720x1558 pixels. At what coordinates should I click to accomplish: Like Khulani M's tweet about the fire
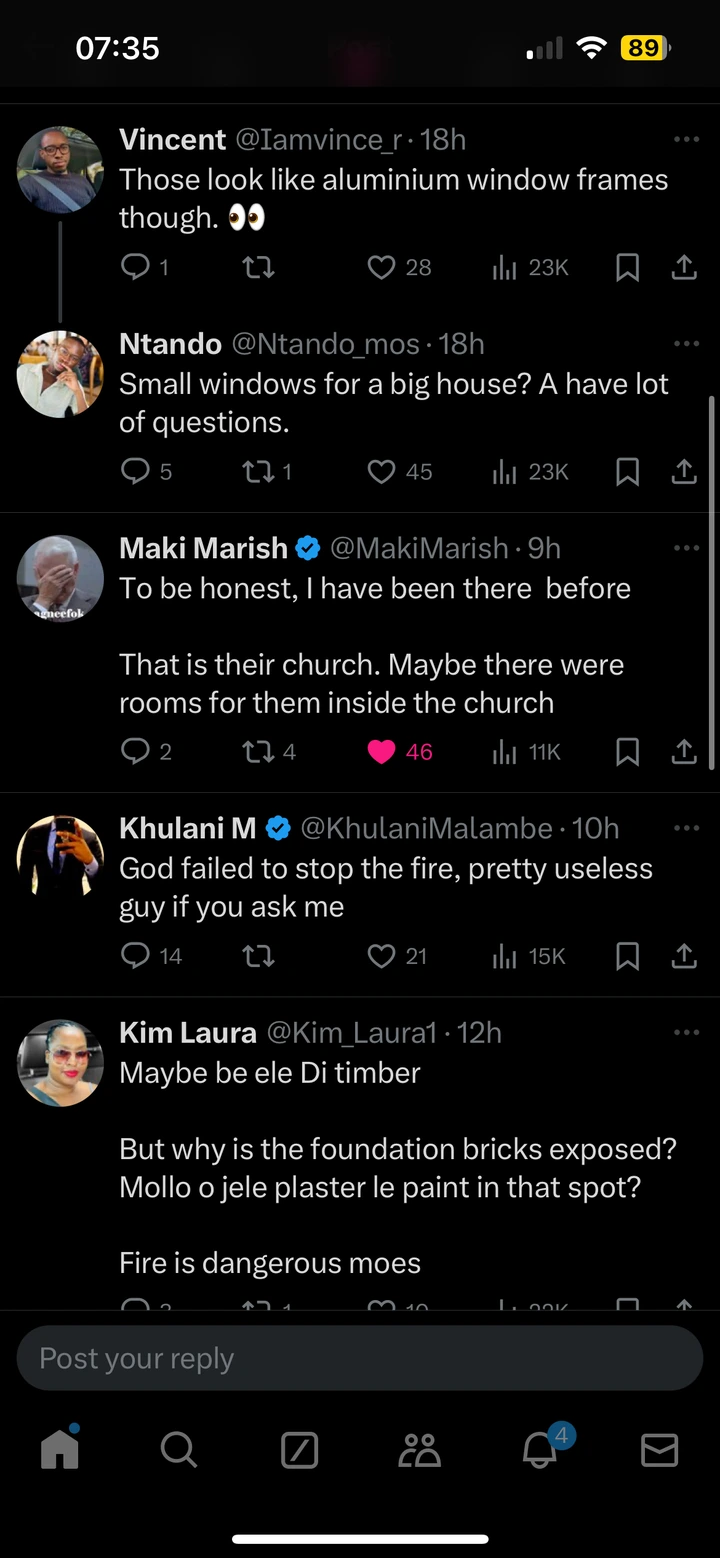(x=381, y=957)
